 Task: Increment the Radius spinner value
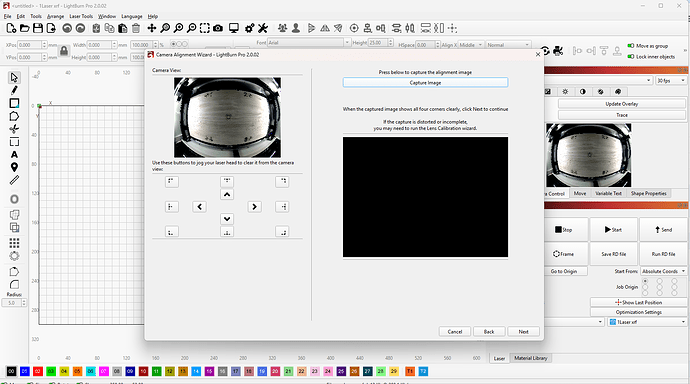(x=24, y=301)
